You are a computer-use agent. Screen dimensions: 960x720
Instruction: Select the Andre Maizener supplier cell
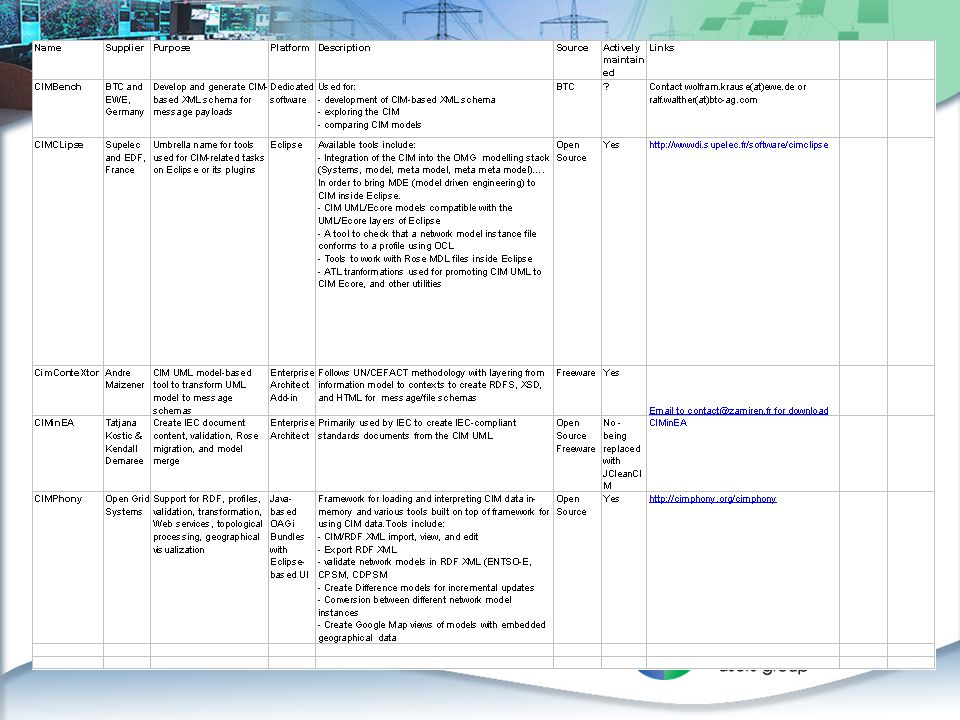click(x=127, y=391)
